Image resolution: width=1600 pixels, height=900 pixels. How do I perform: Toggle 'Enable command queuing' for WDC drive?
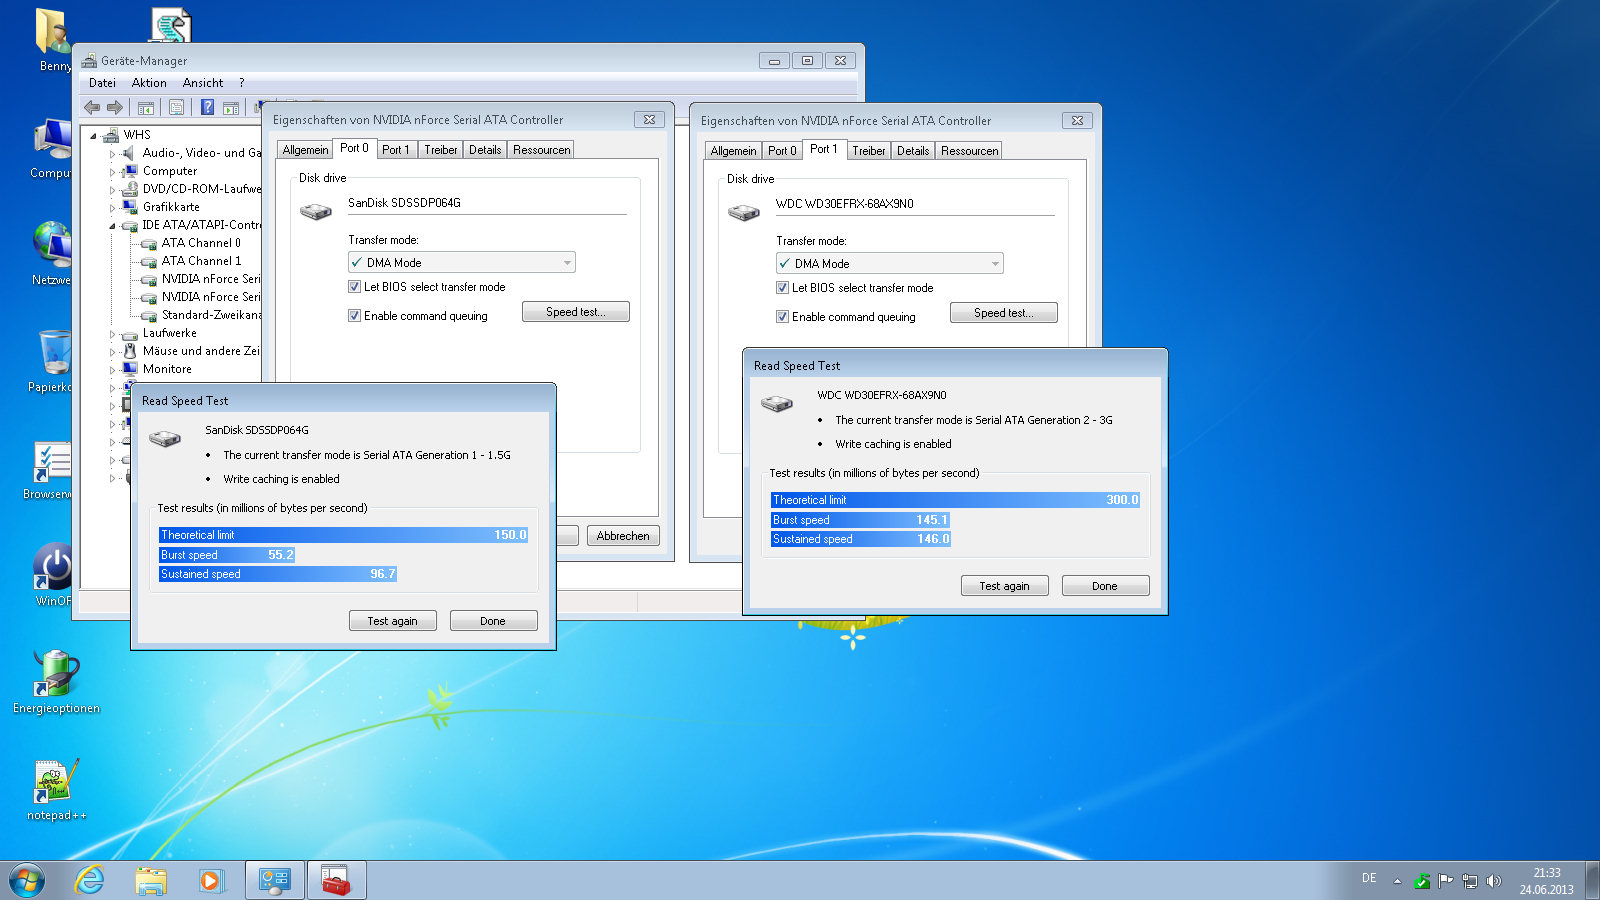tap(782, 317)
